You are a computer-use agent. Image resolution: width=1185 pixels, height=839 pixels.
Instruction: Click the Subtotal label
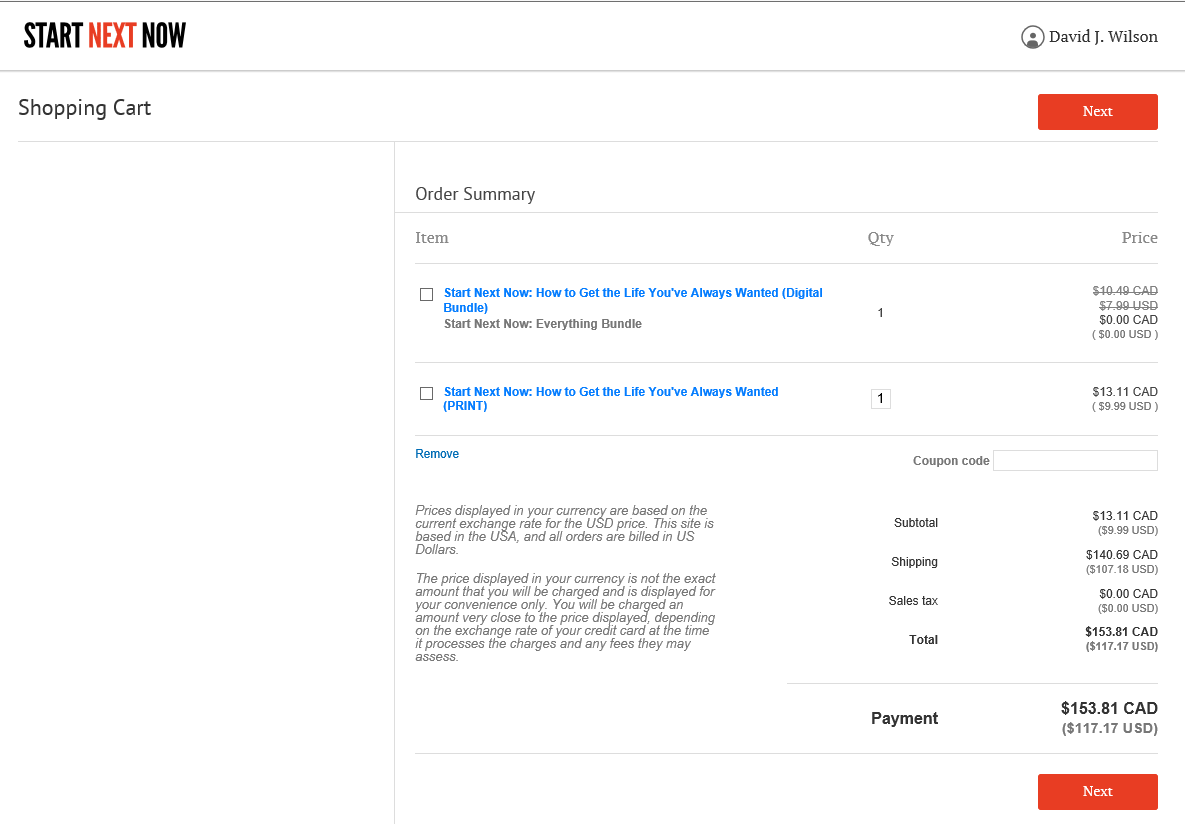tap(915, 522)
